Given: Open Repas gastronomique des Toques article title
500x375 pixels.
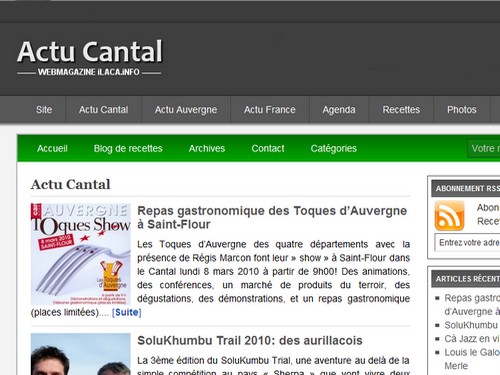Looking at the screenshot, I should click(272, 217).
